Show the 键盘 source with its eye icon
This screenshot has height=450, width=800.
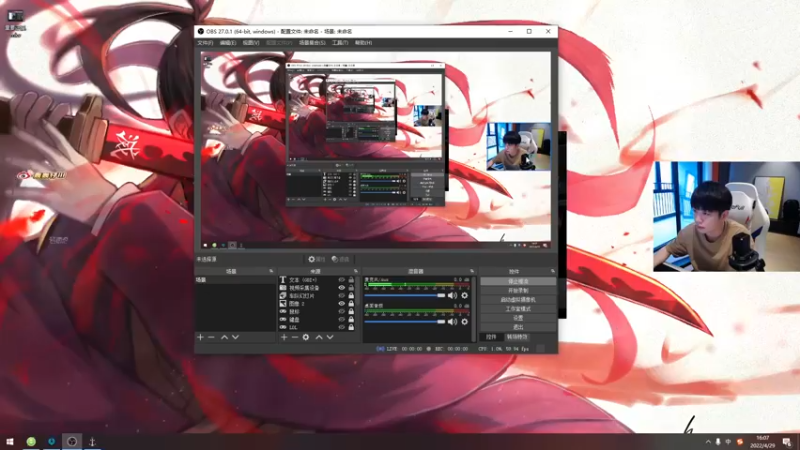point(342,319)
